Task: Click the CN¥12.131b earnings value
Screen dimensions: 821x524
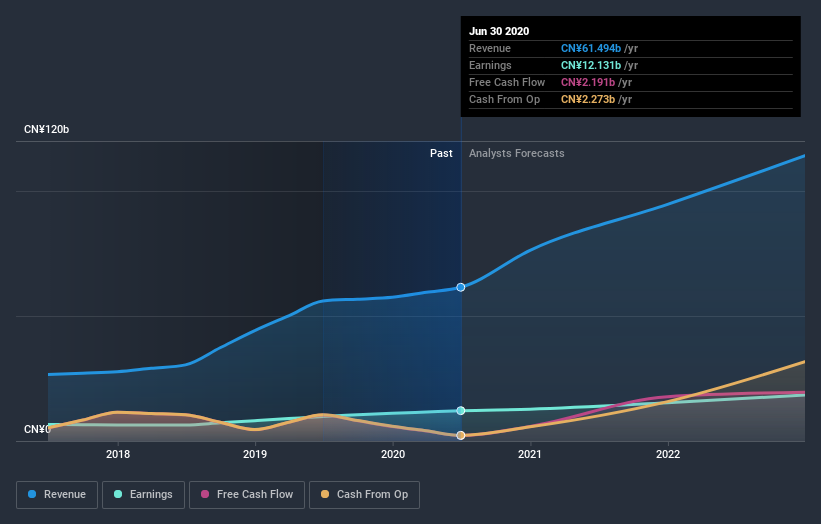Action: [x=591, y=65]
